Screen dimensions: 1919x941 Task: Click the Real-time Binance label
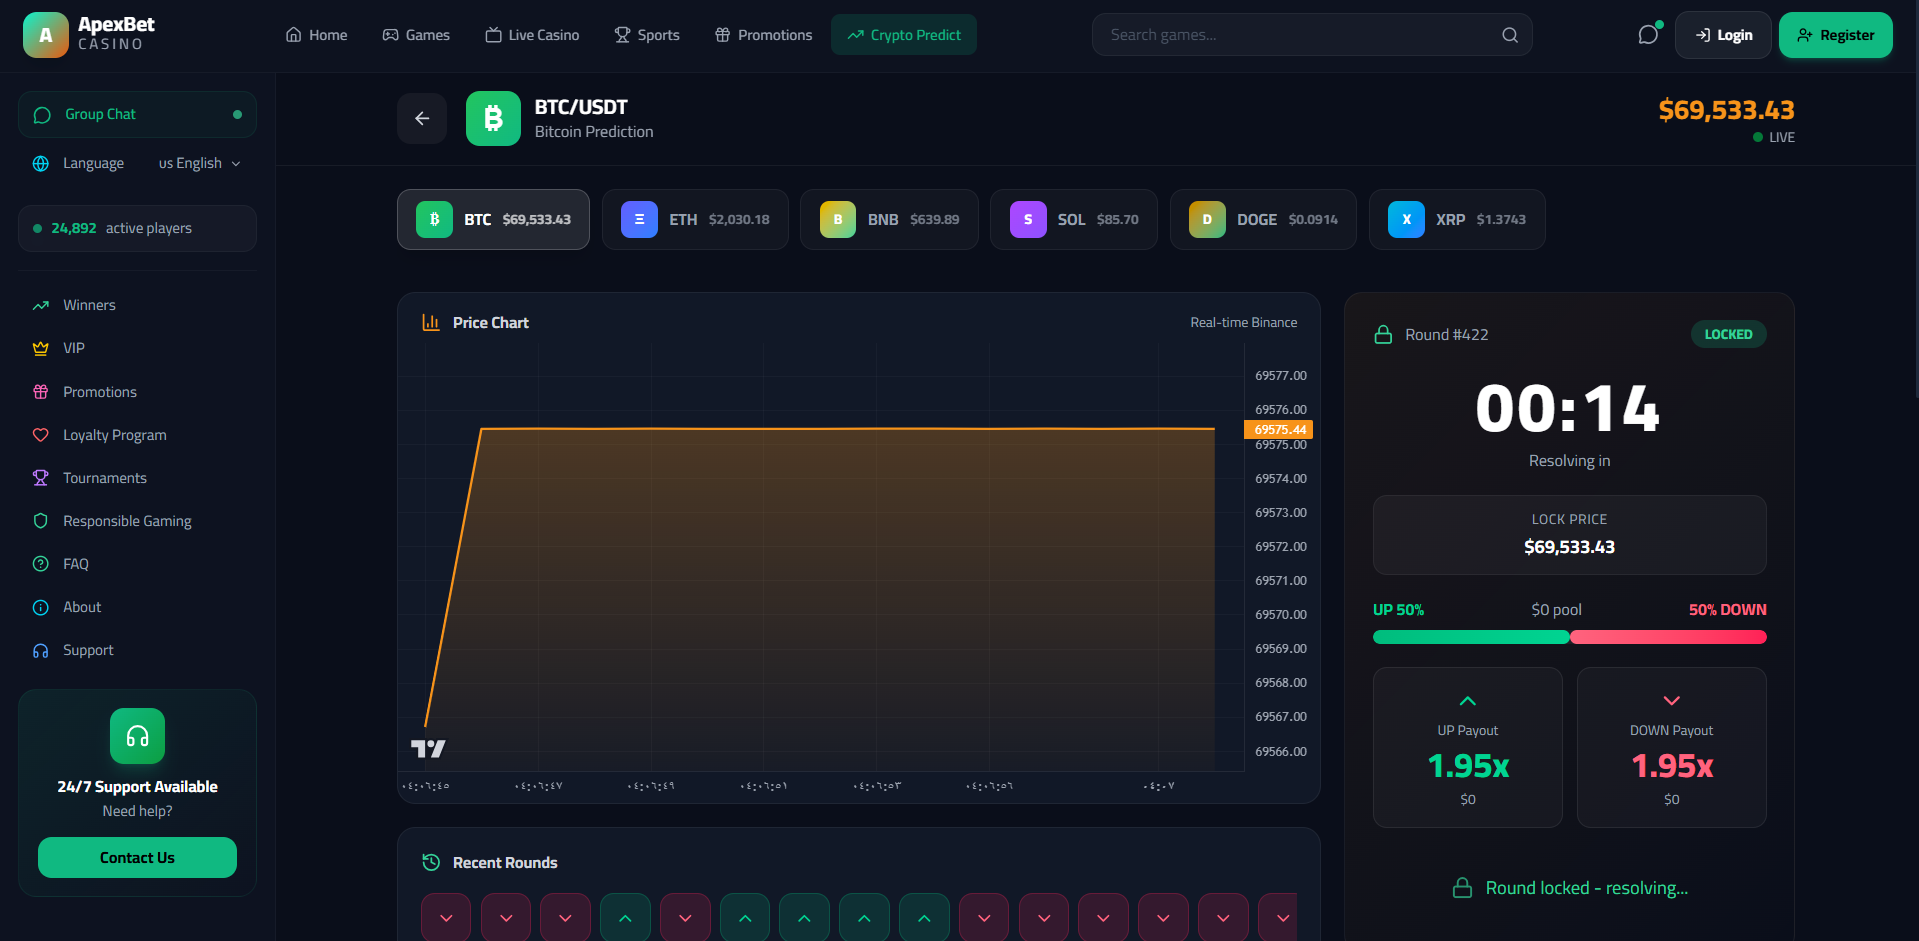coord(1243,323)
